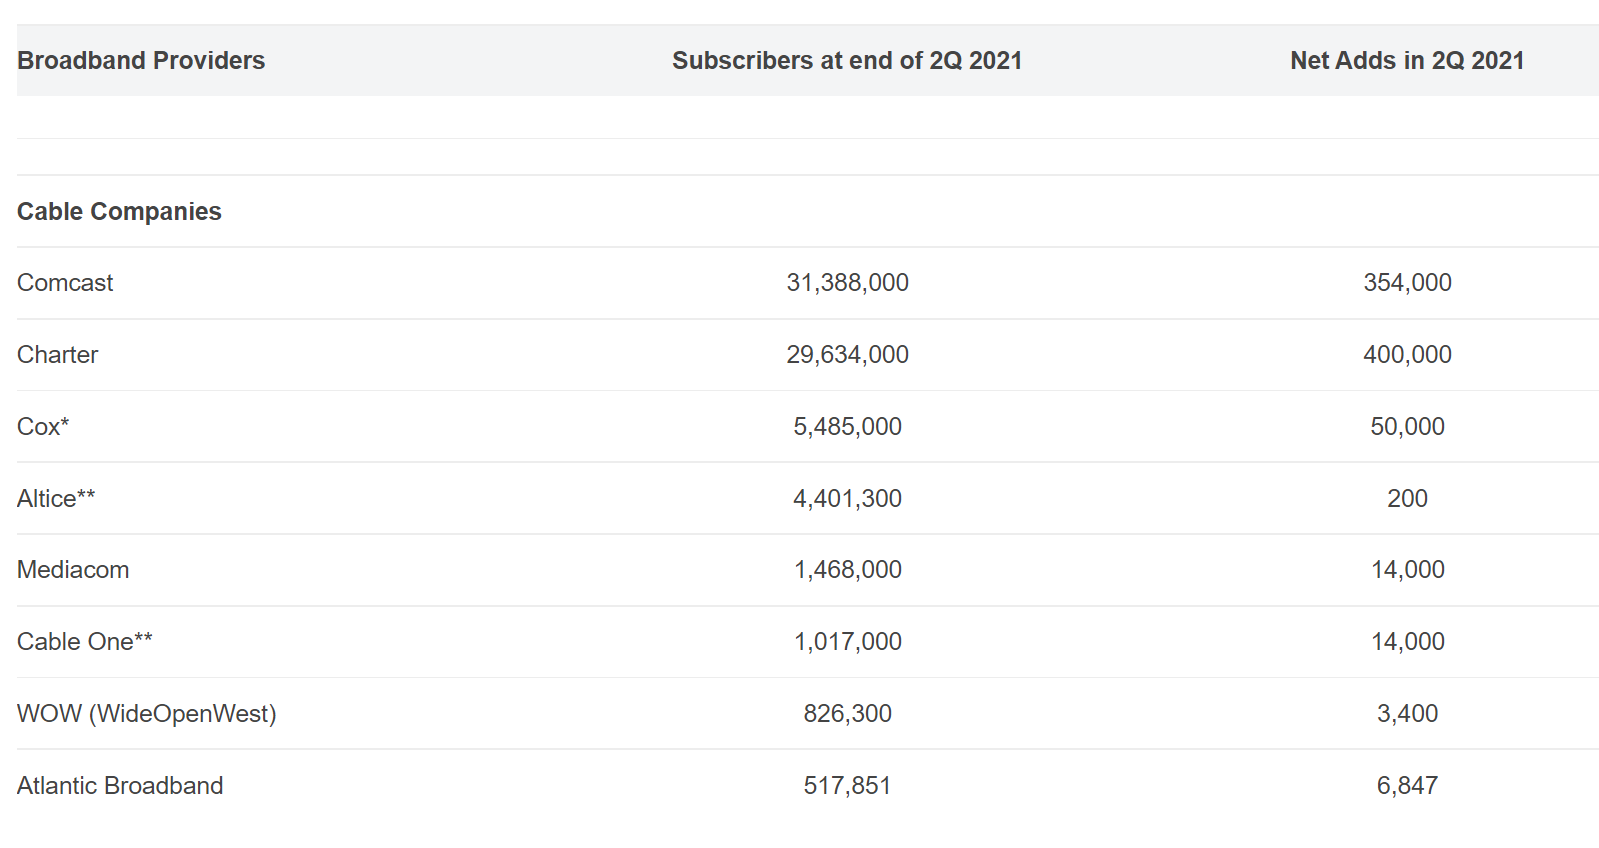Screen dimensions: 1599x848
Task: Select Altice's net adds value 200
Action: (x=1406, y=498)
